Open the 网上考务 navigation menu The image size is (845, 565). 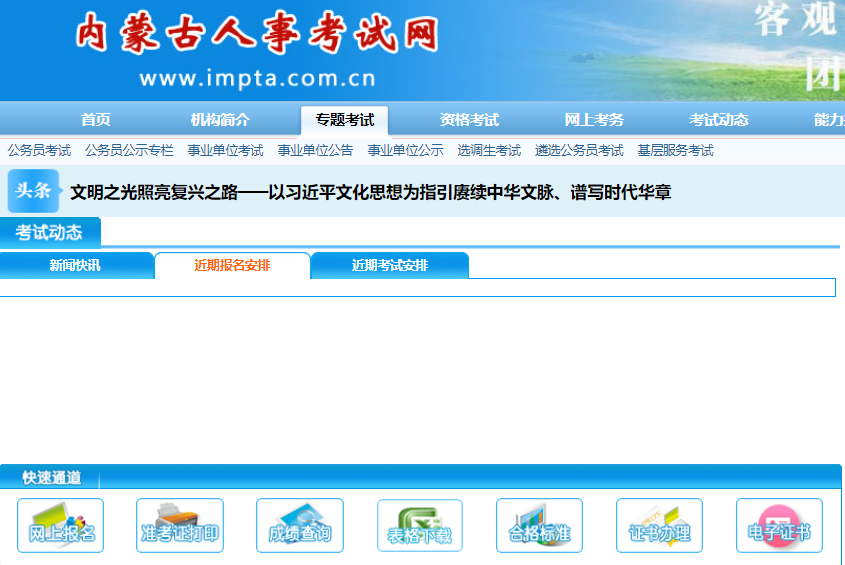click(594, 120)
